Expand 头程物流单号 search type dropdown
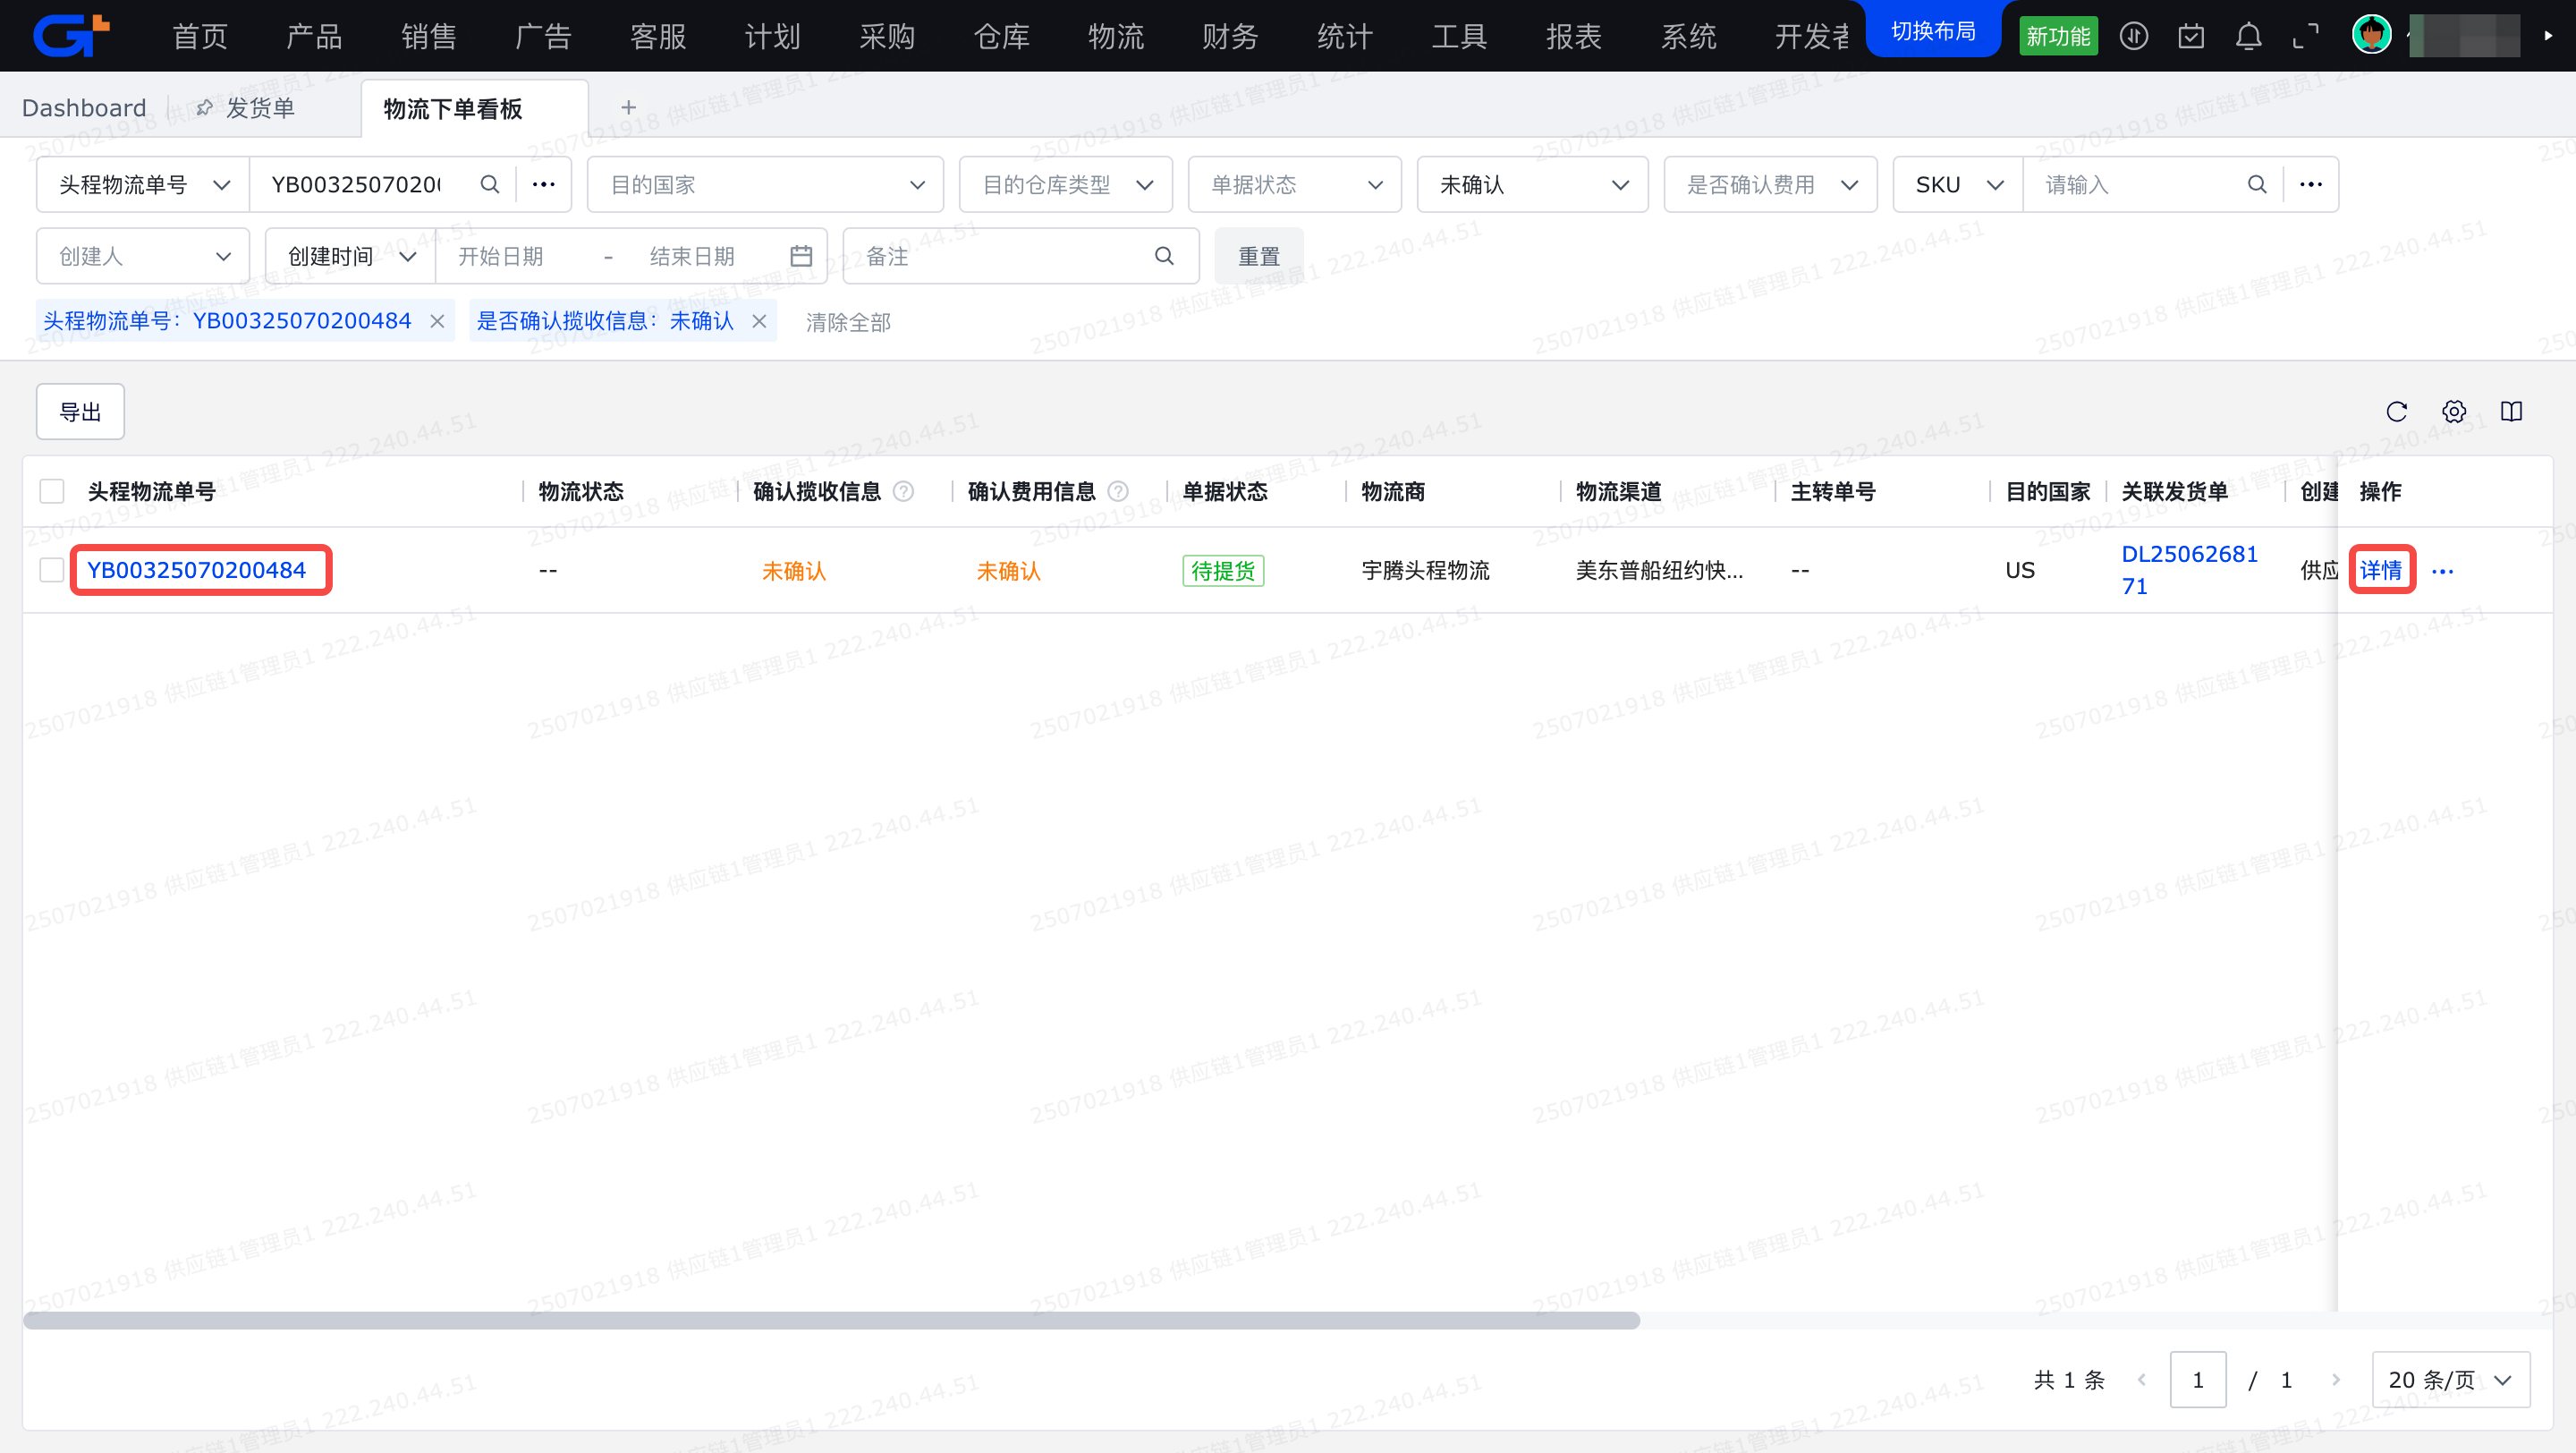The width and height of the screenshot is (2576, 1453). (143, 184)
